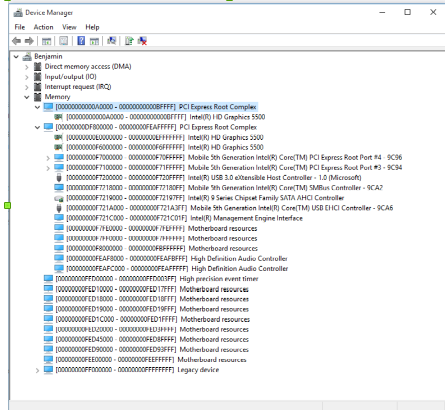Select Motherboard resources at F8000000
Viewport: 445px width, 410px height.
point(162,248)
